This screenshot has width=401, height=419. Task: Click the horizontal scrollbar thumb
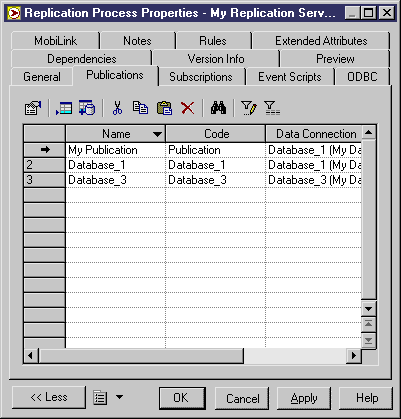tap(141, 356)
